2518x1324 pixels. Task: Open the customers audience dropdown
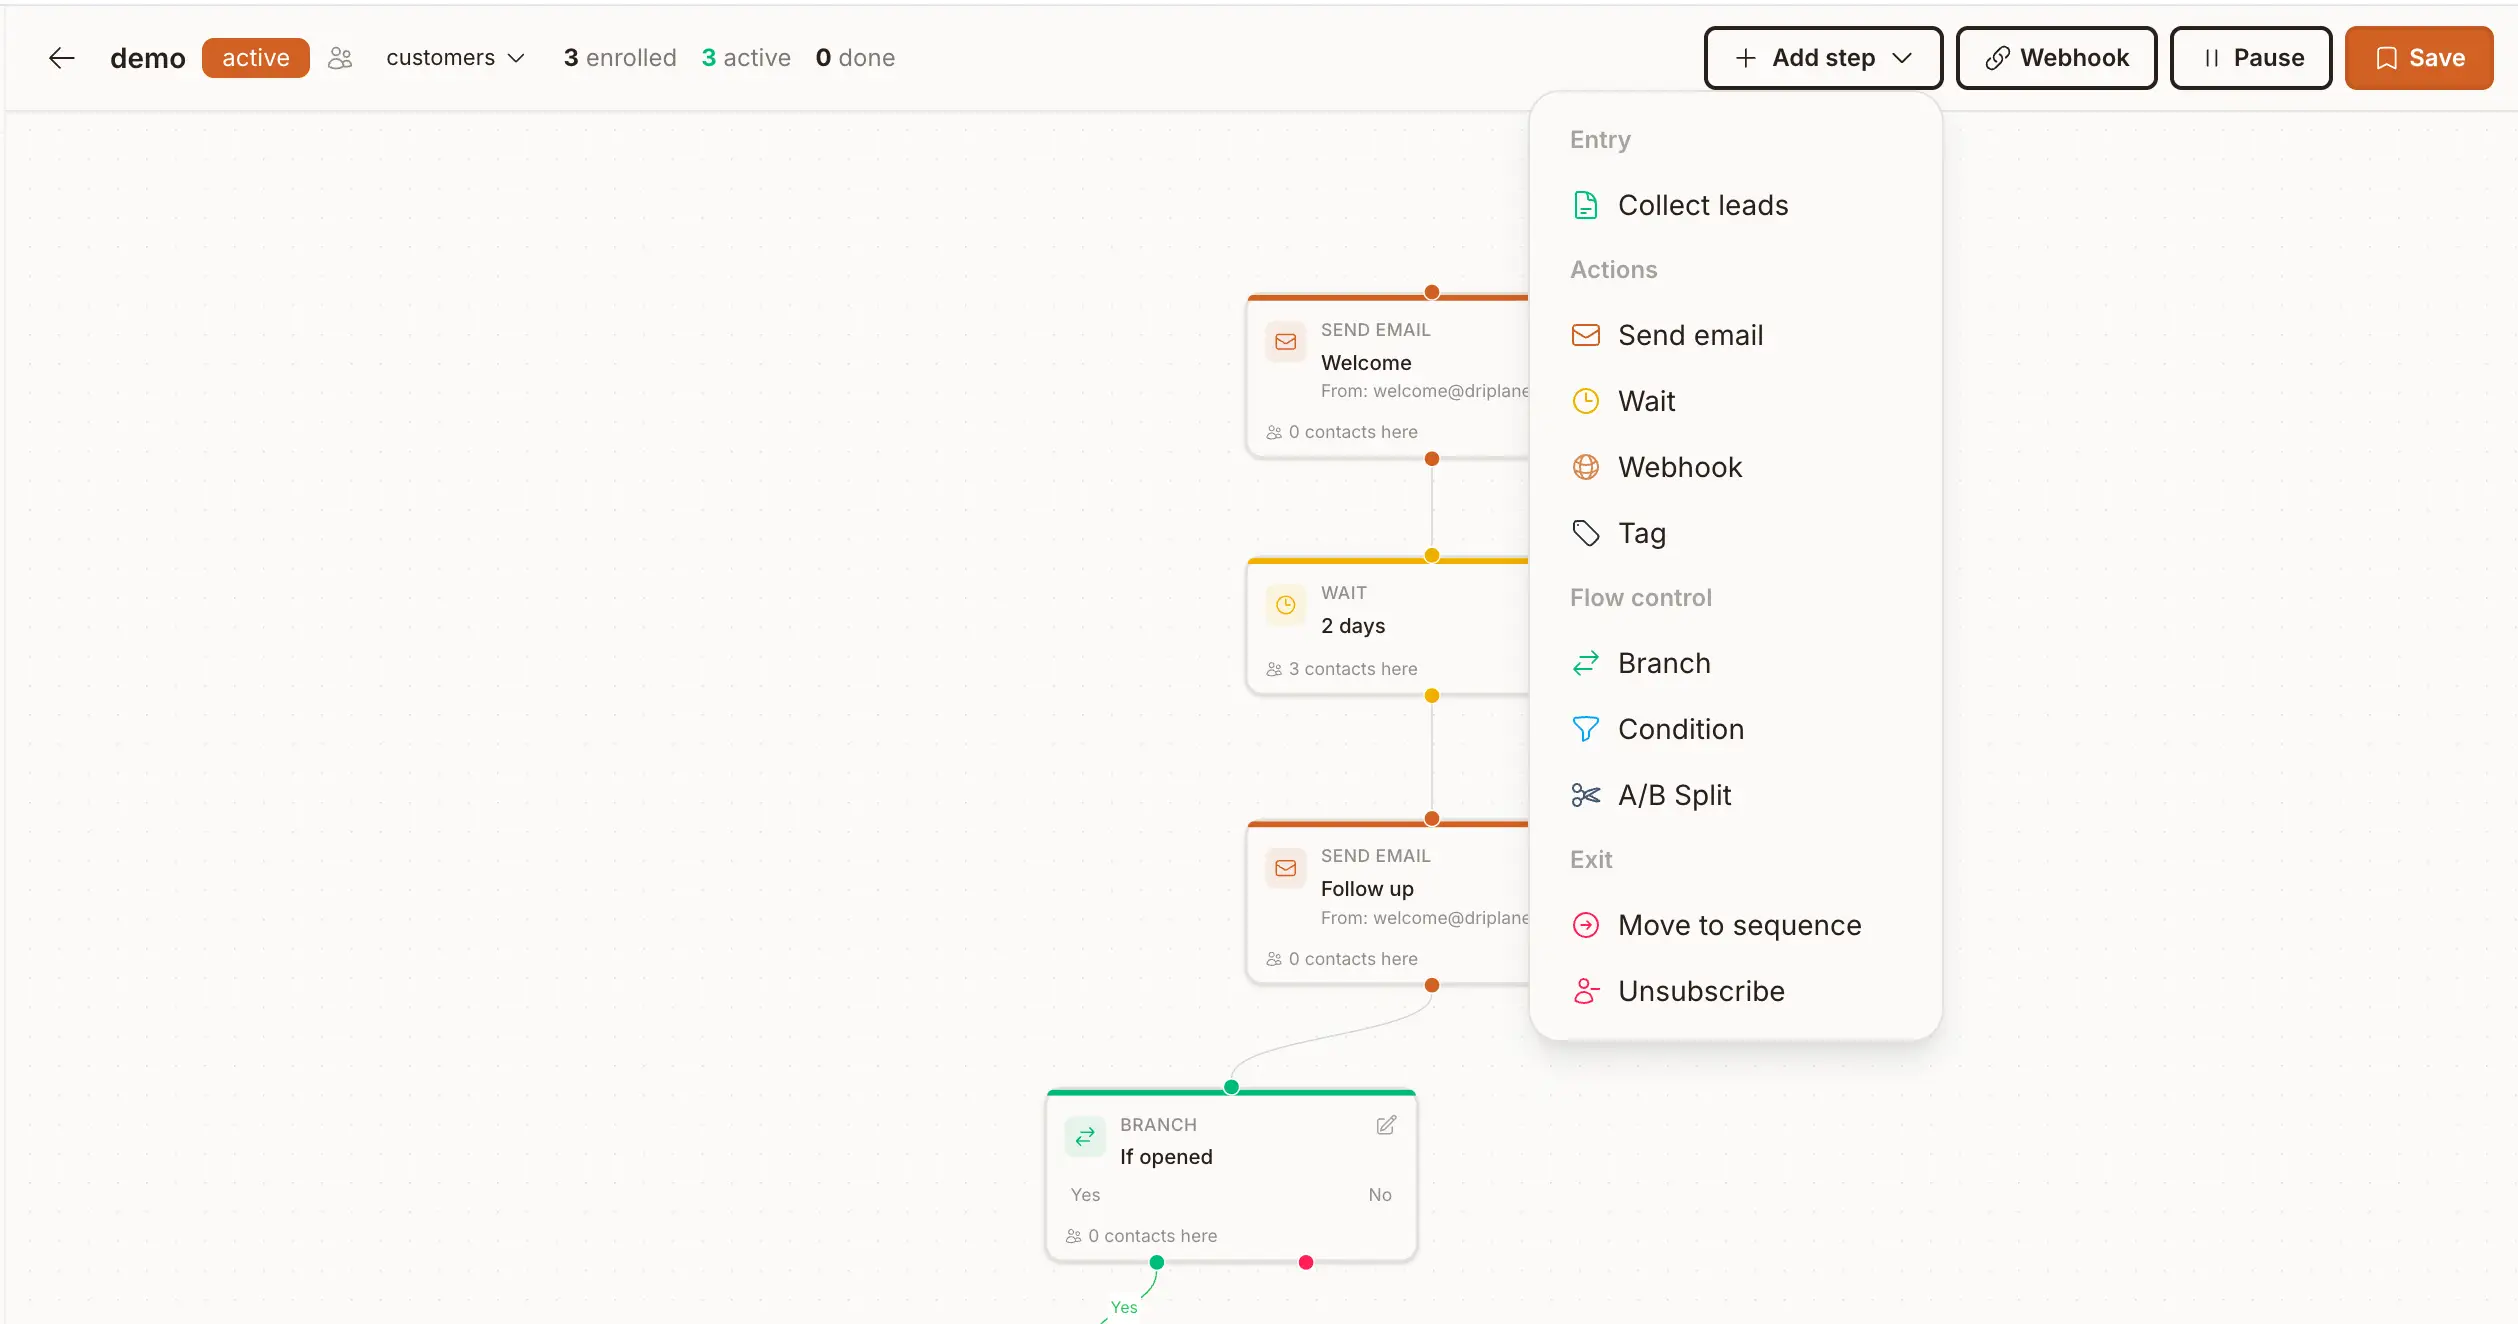pyautogui.click(x=455, y=58)
